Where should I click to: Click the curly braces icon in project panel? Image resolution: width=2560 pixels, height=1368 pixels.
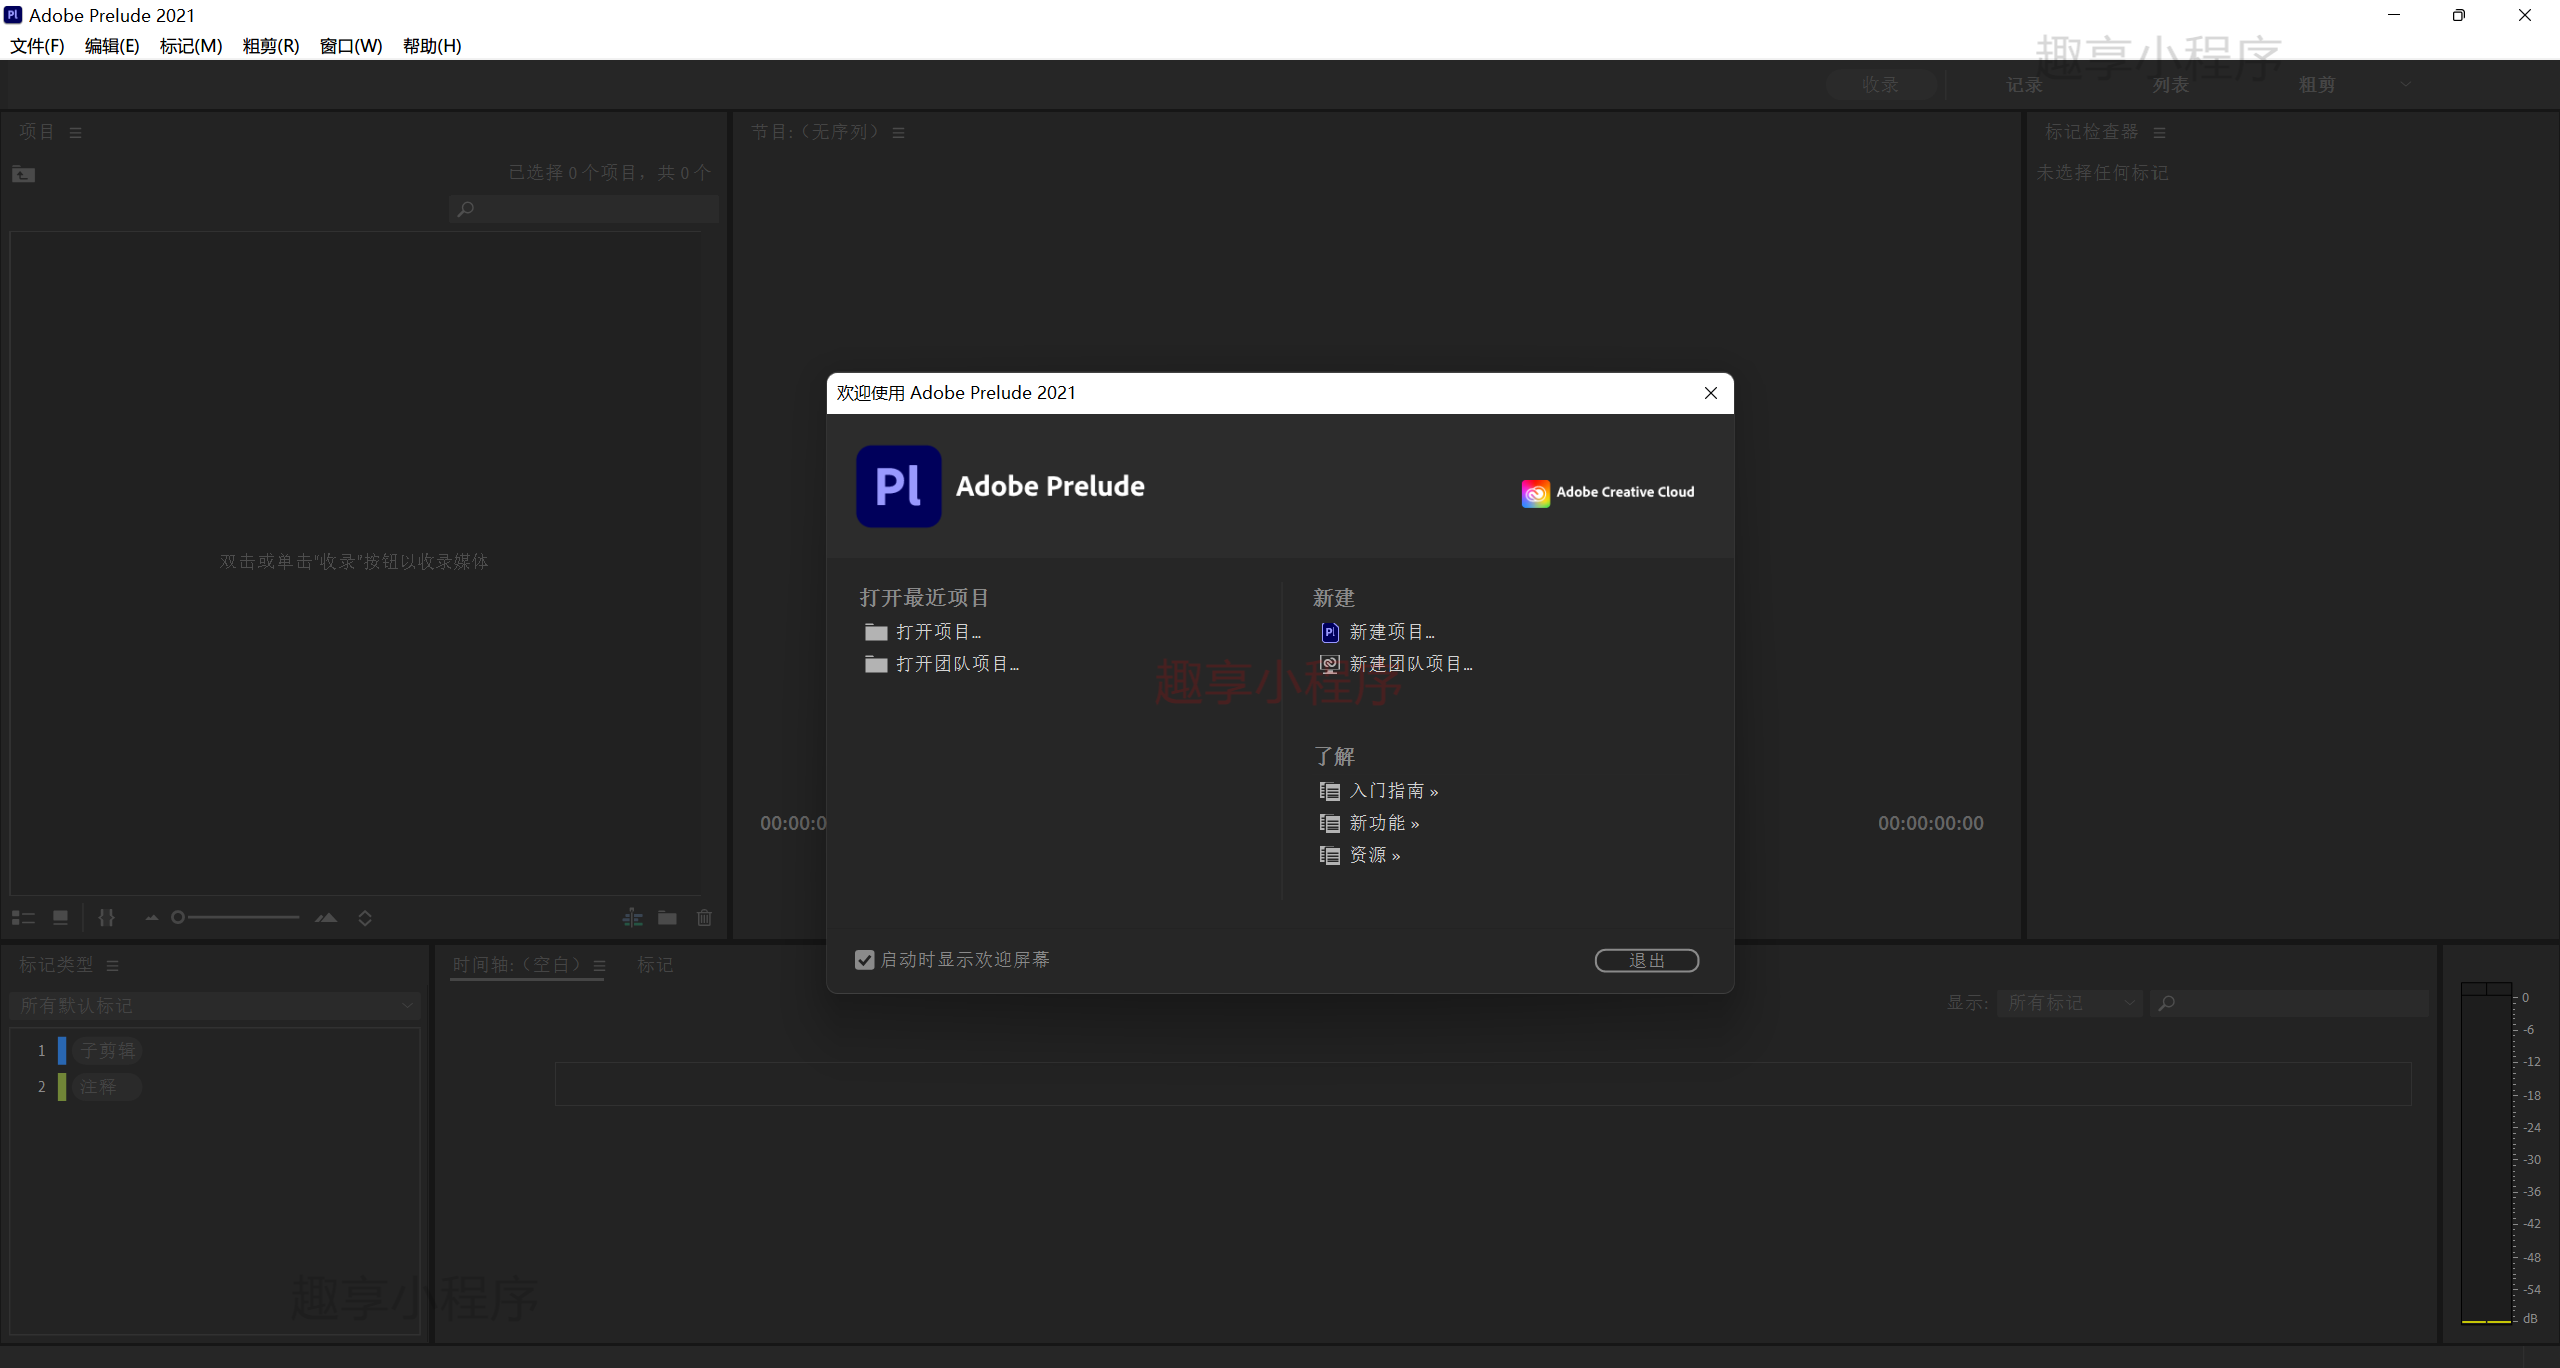[x=107, y=918]
